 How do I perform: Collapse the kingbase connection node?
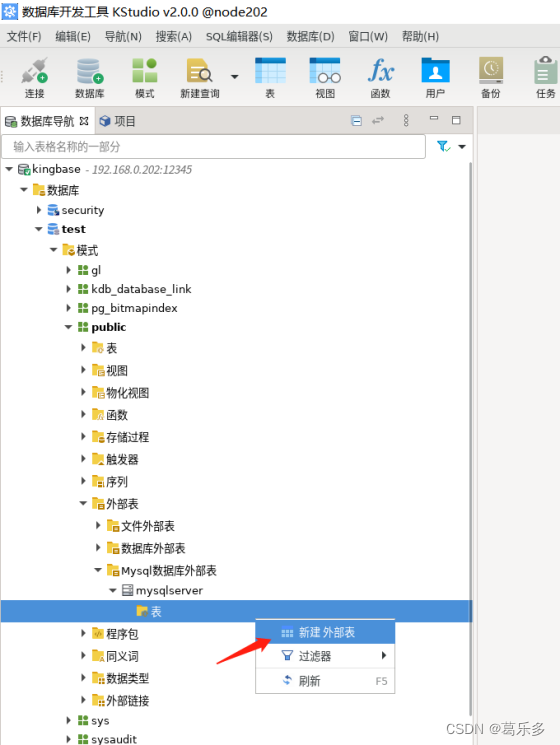[x=9, y=169]
